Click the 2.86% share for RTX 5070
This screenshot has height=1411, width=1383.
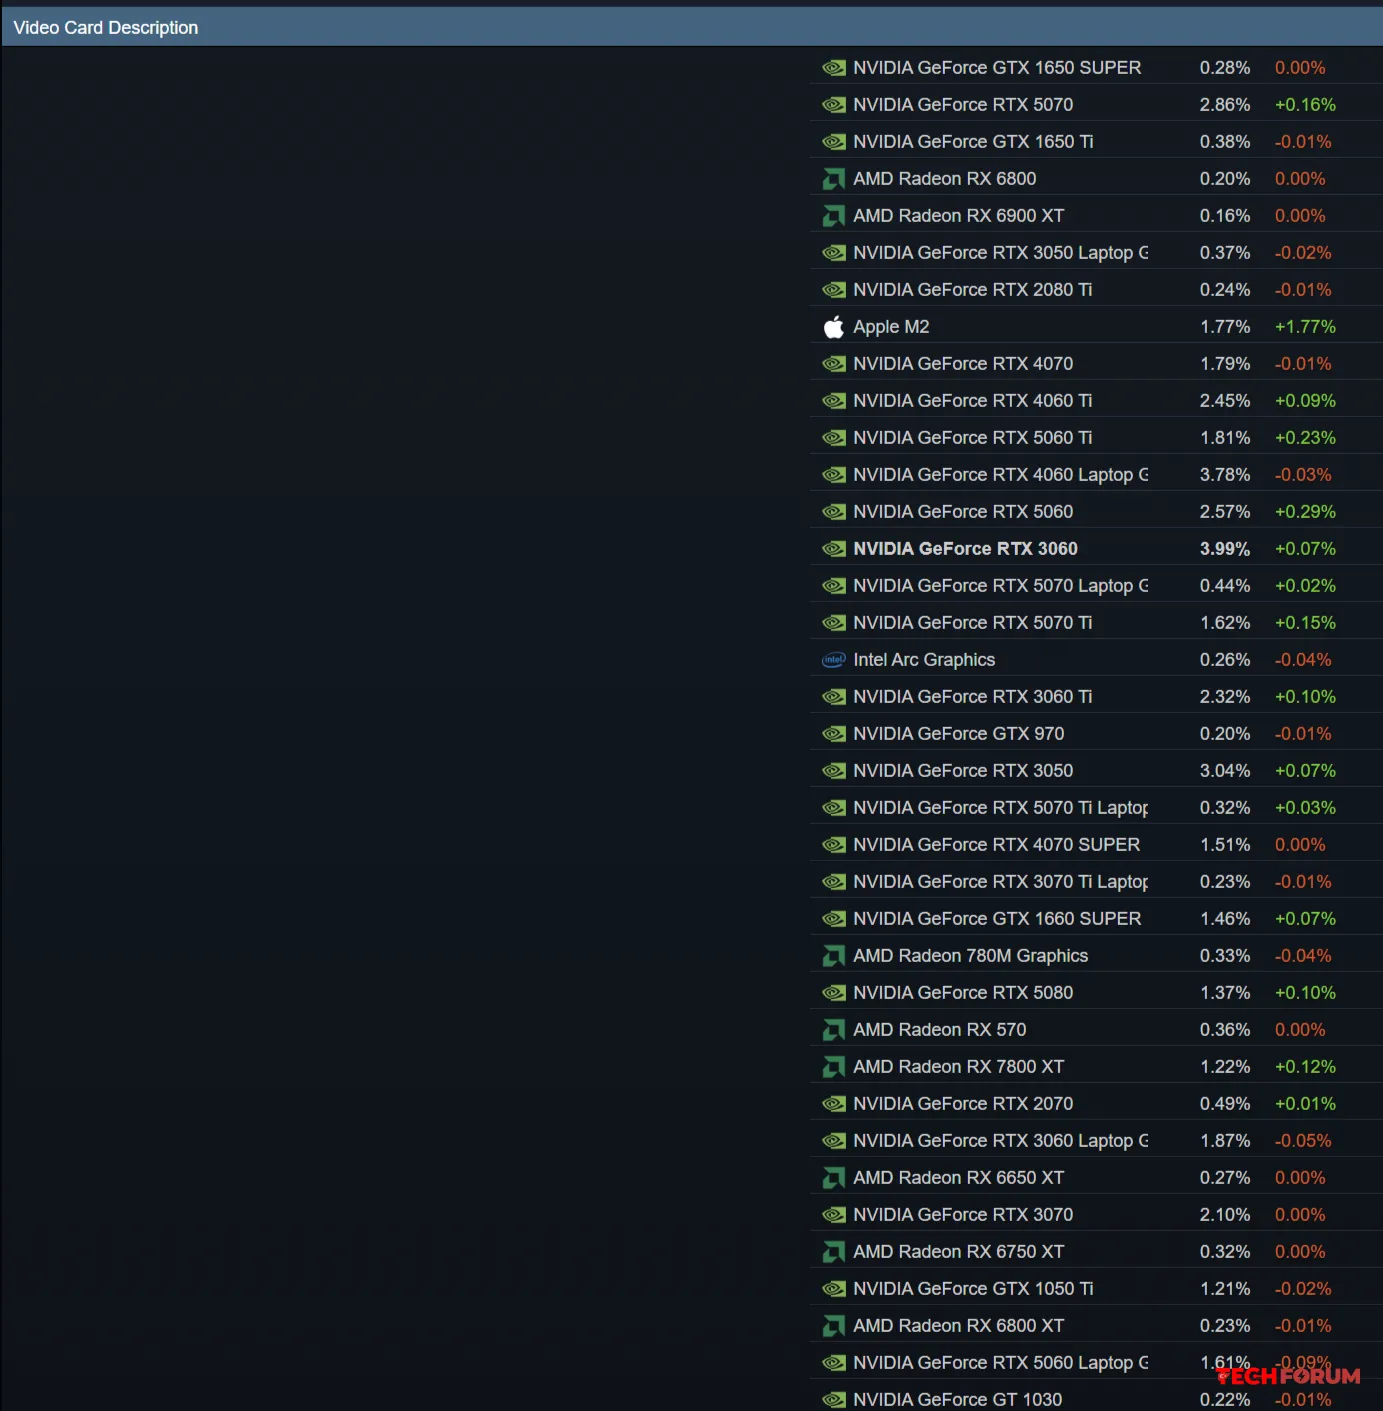(1225, 105)
